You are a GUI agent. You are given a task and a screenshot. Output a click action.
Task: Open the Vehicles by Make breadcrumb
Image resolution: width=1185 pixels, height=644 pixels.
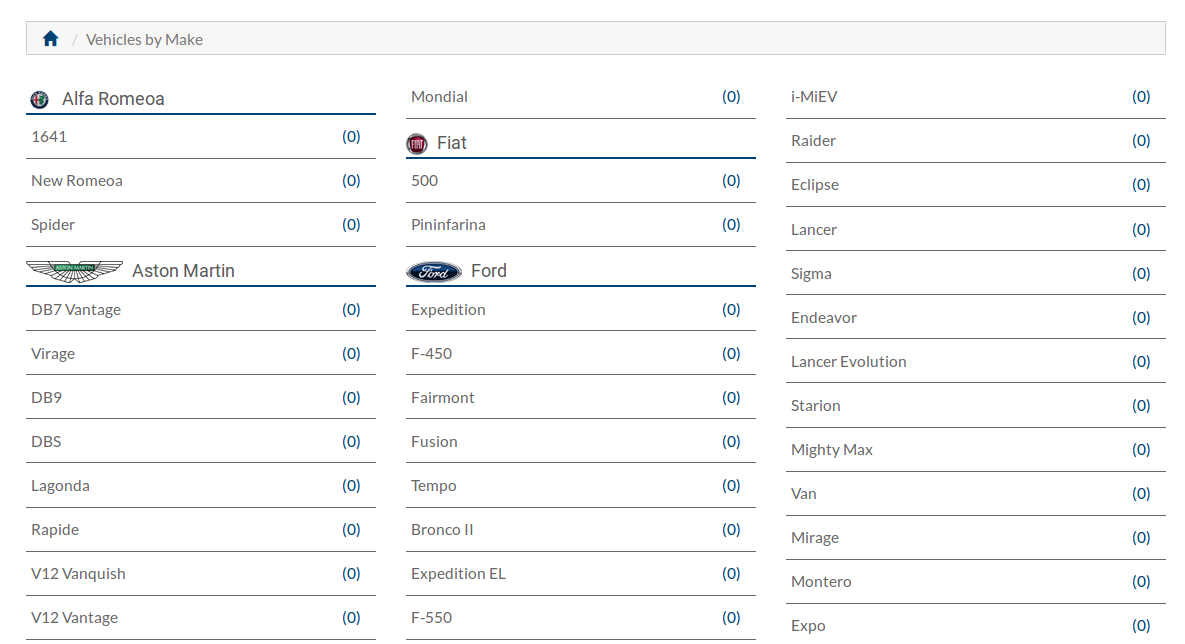[144, 39]
